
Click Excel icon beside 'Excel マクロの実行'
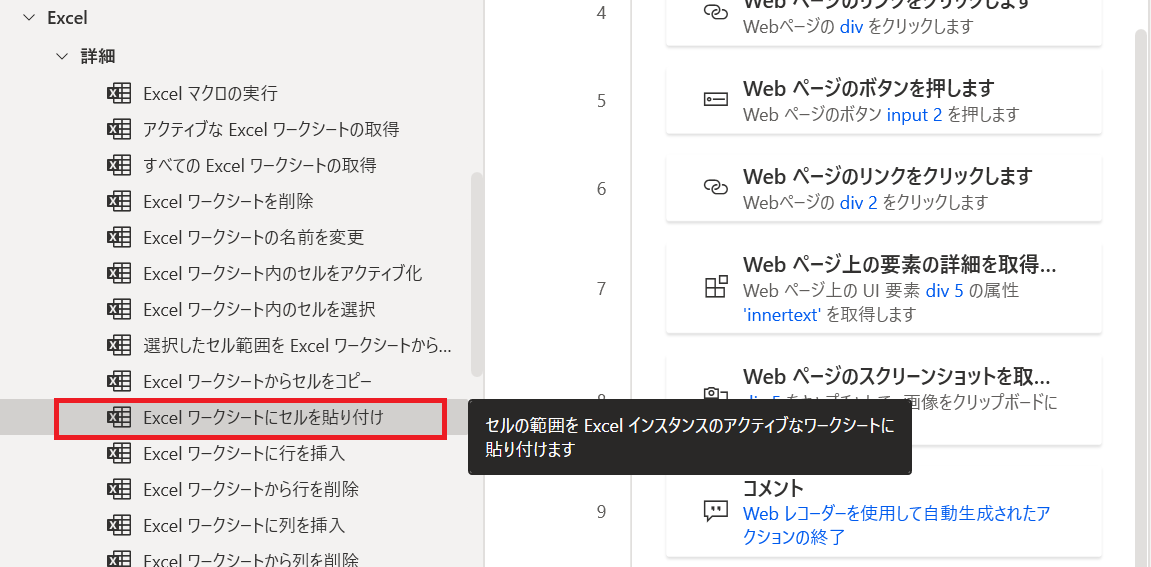(119, 93)
